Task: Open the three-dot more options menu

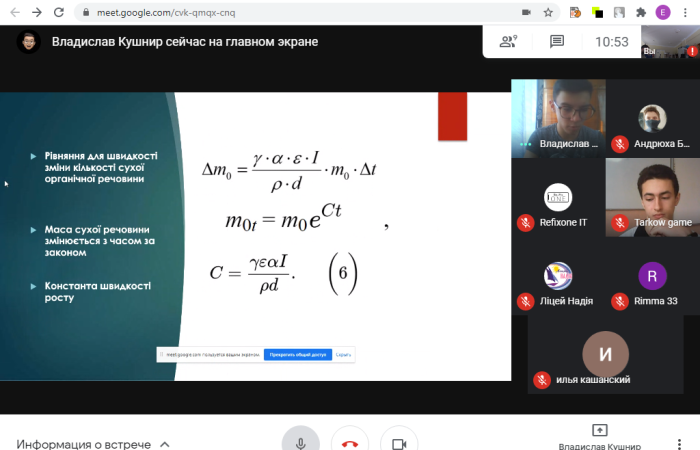Action: coord(687,13)
